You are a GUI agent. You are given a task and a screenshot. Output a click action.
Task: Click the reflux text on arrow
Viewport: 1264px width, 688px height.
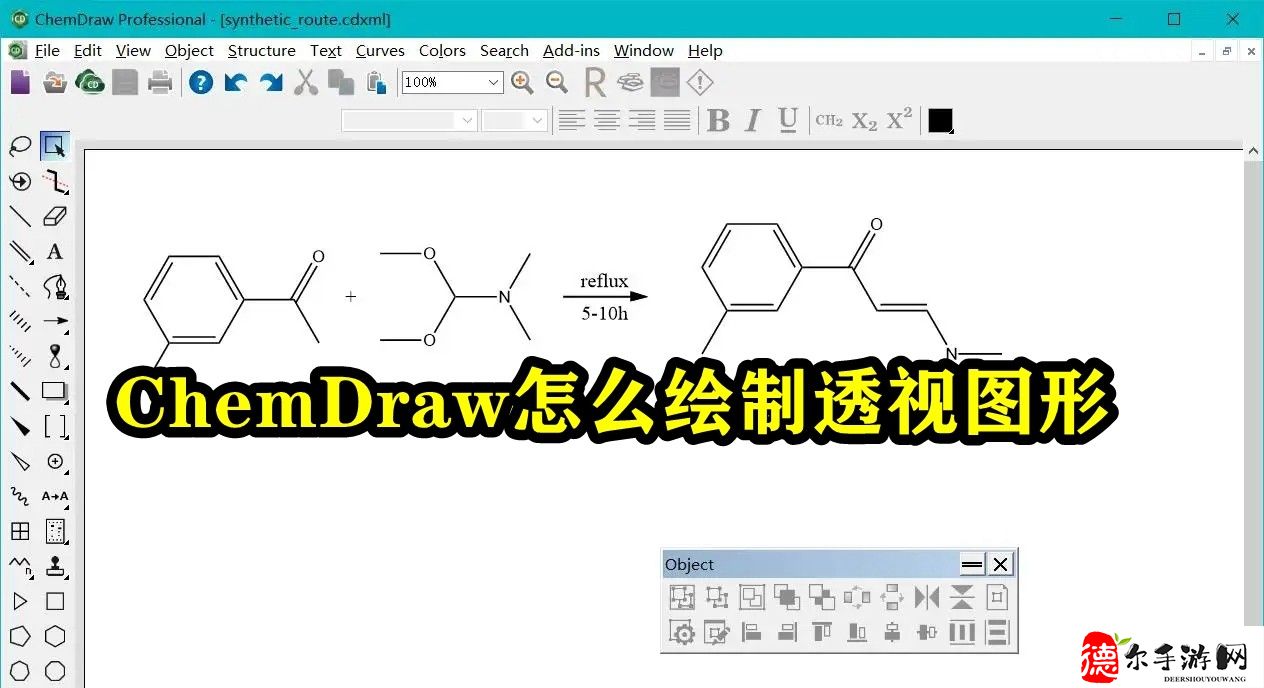[x=604, y=281]
